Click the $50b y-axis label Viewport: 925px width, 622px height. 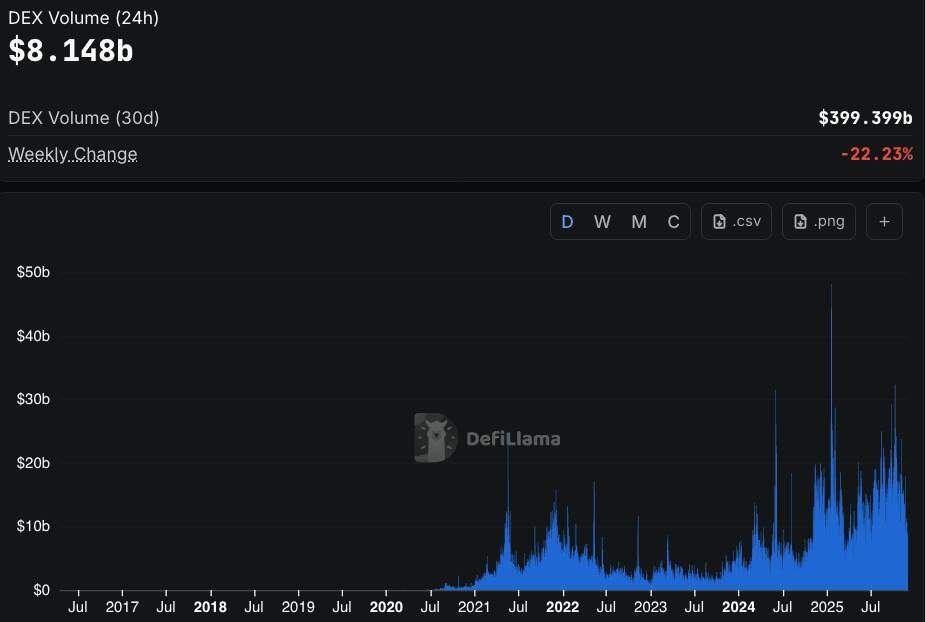[x=33, y=272]
